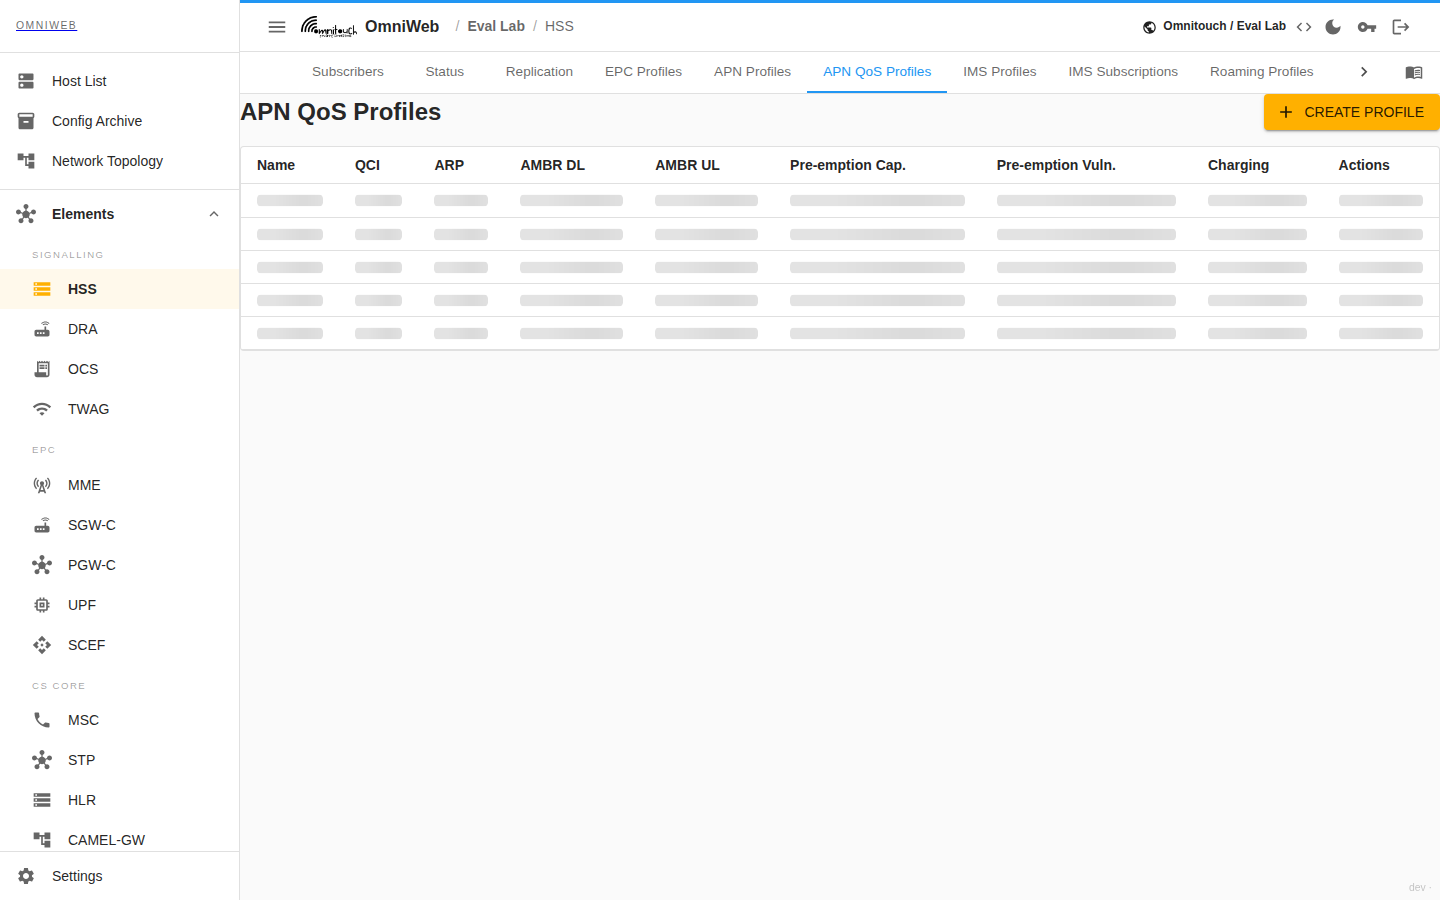The width and height of the screenshot is (1440, 900).
Task: Click the Config Archive box icon
Action: tap(26, 121)
